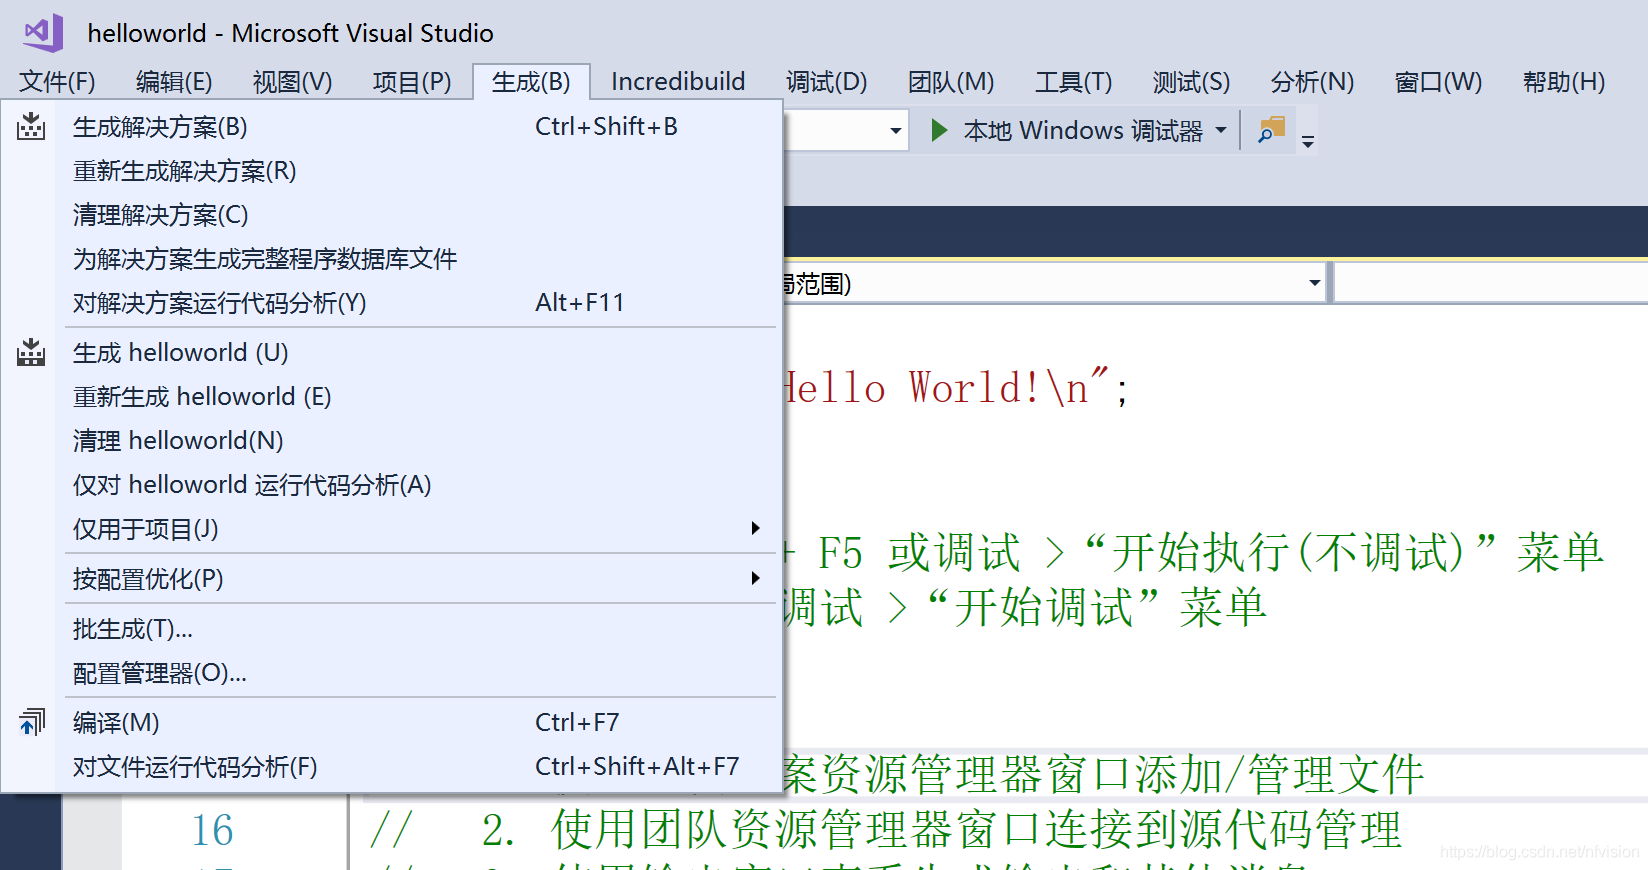Click the "Hello World!\n" string in code
The height and width of the screenshot is (870, 1648).
point(948,388)
